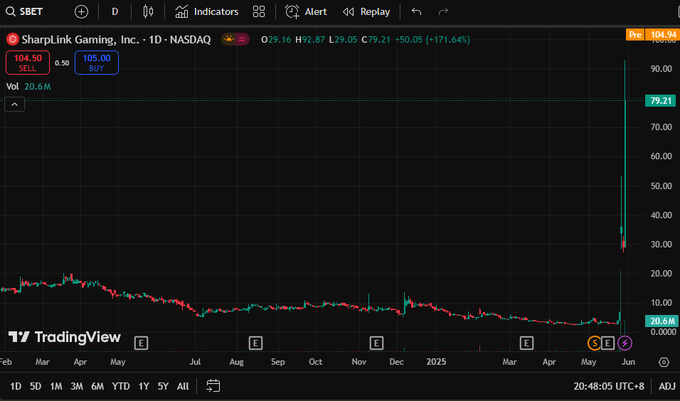Screen dimensions: 680x401
Task: Redo the last chart action
Action: click(443, 12)
